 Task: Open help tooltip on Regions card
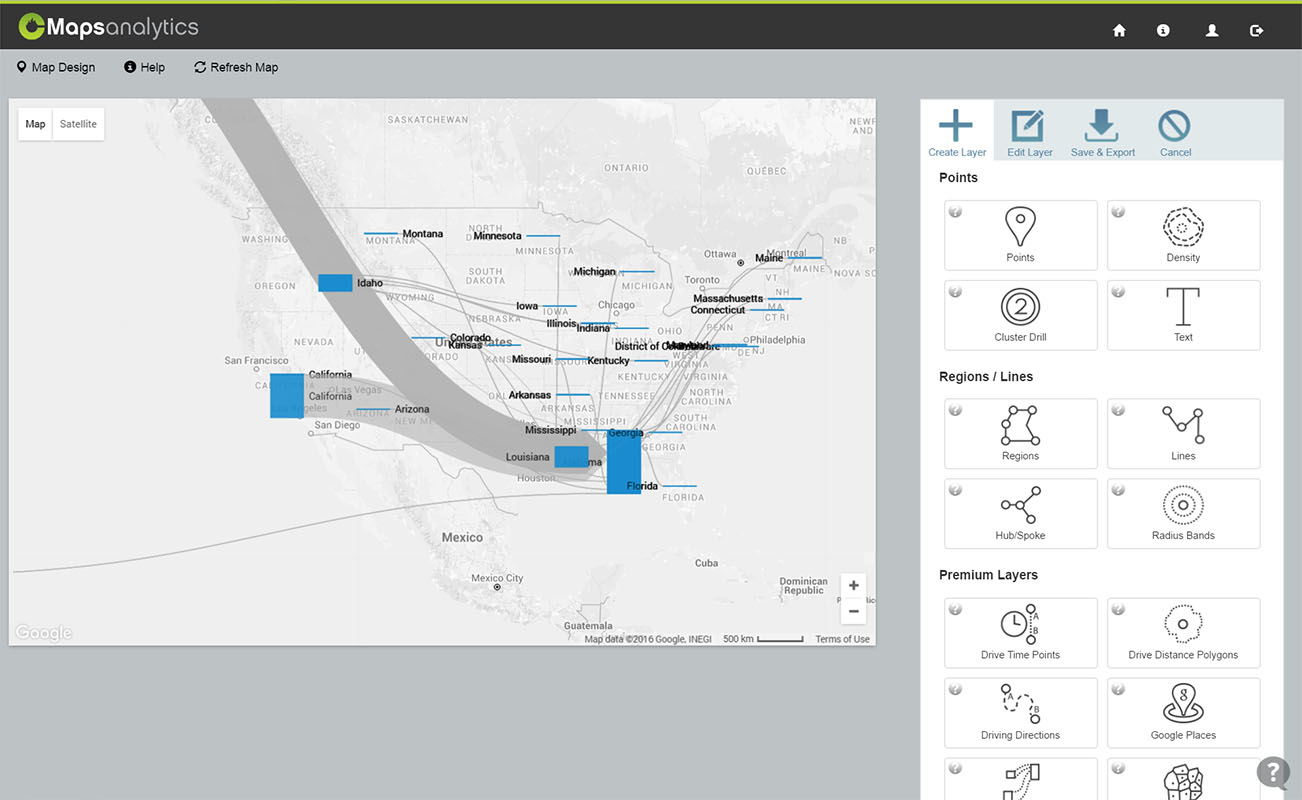[x=955, y=410]
